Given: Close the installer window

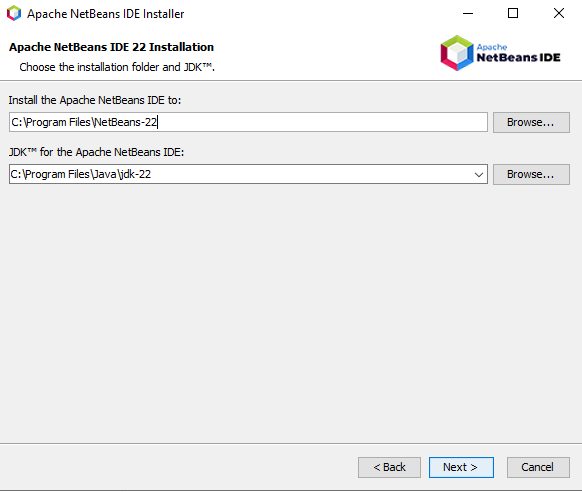Looking at the screenshot, I should (559, 13).
